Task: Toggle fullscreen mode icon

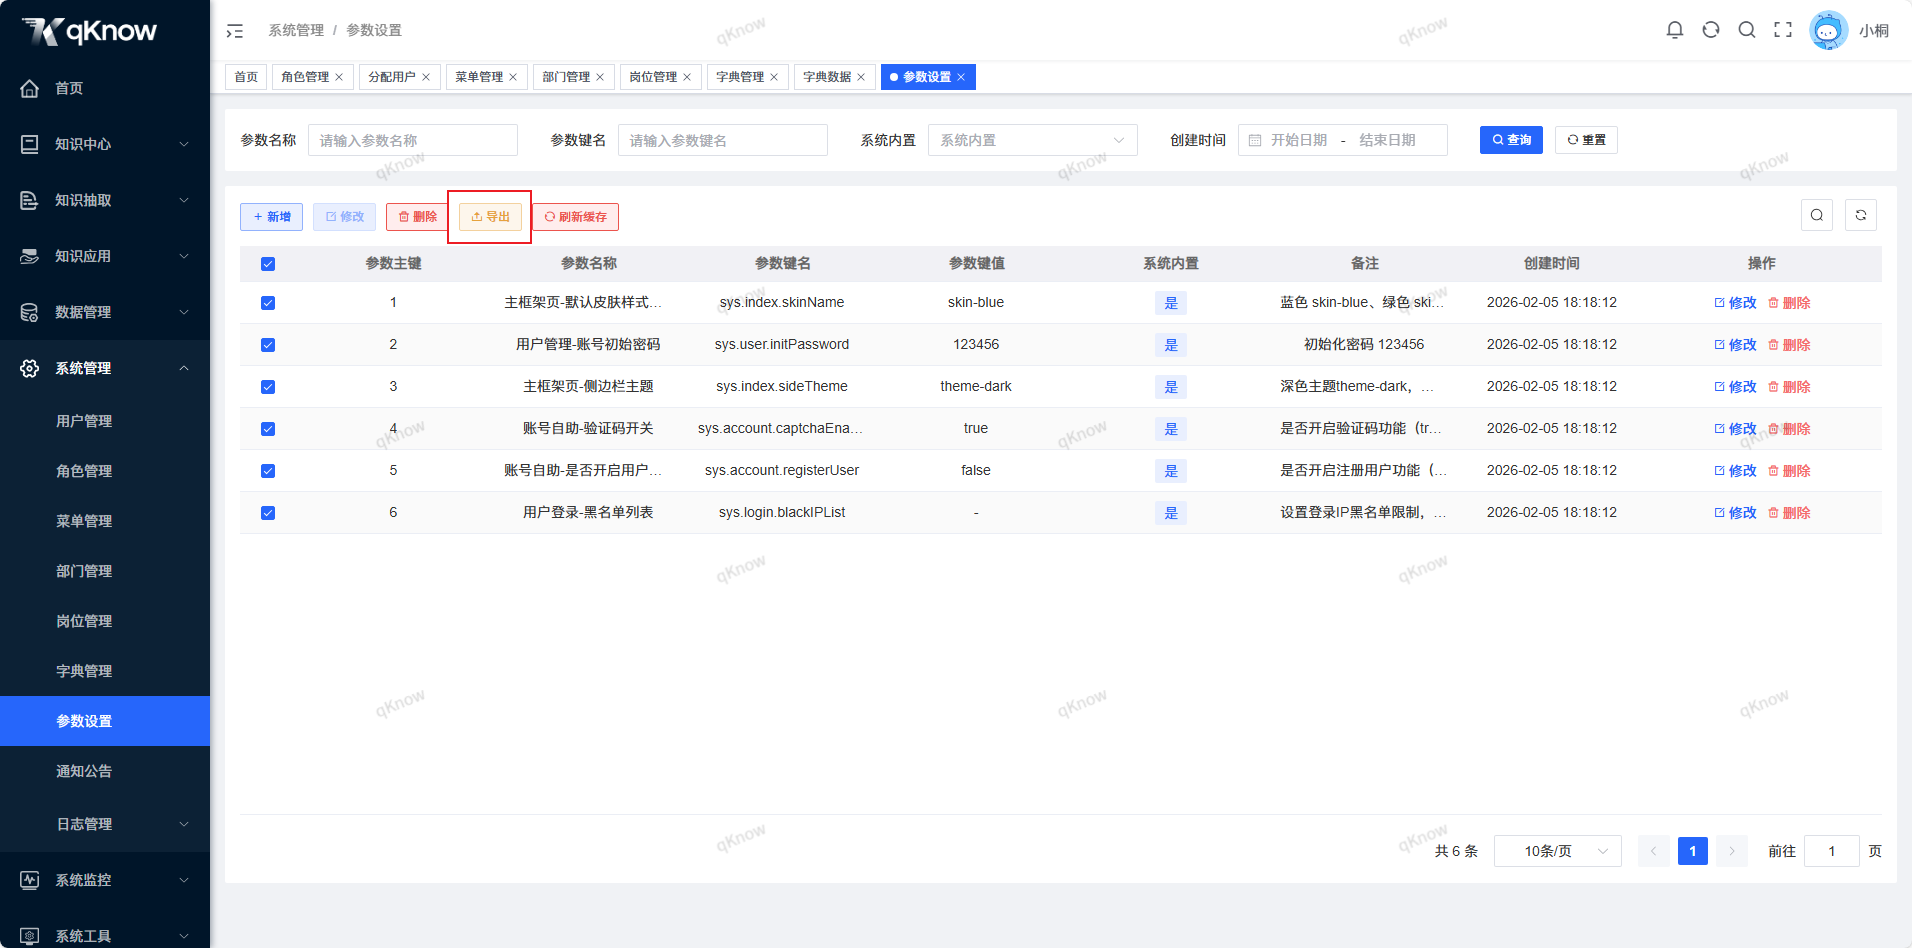Action: pyautogui.click(x=1783, y=30)
